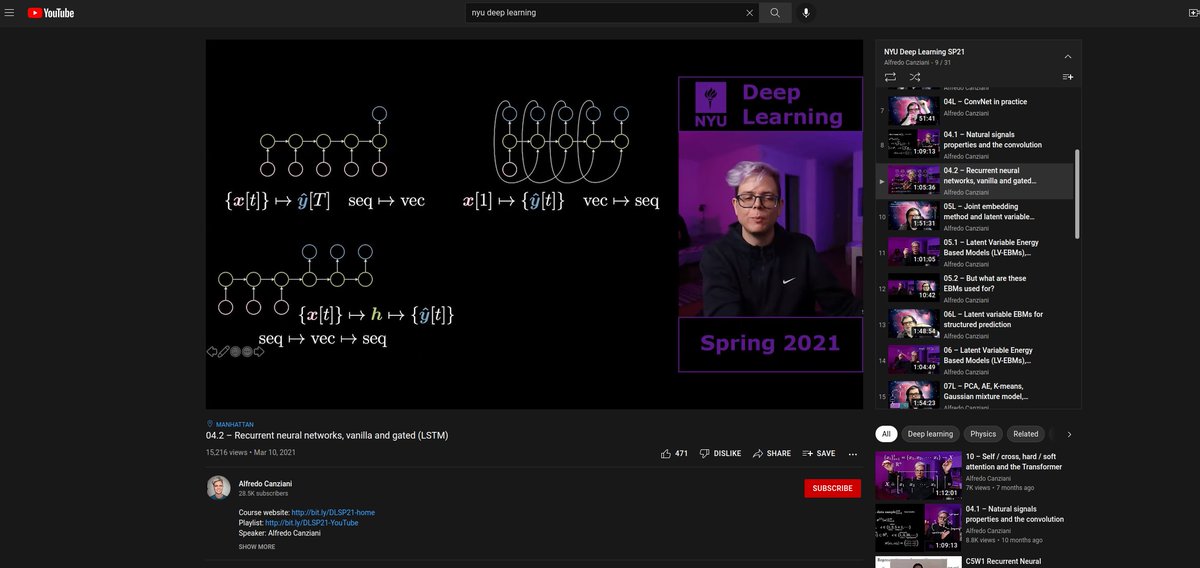Select the Physics filter chip
This screenshot has height=568, width=1200.
[x=983, y=434]
